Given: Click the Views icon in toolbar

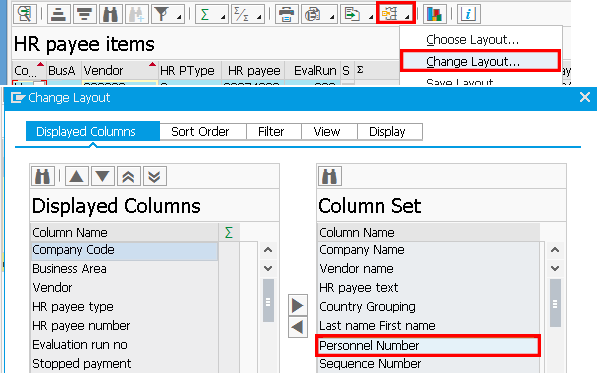Looking at the screenshot, I should point(313,14).
